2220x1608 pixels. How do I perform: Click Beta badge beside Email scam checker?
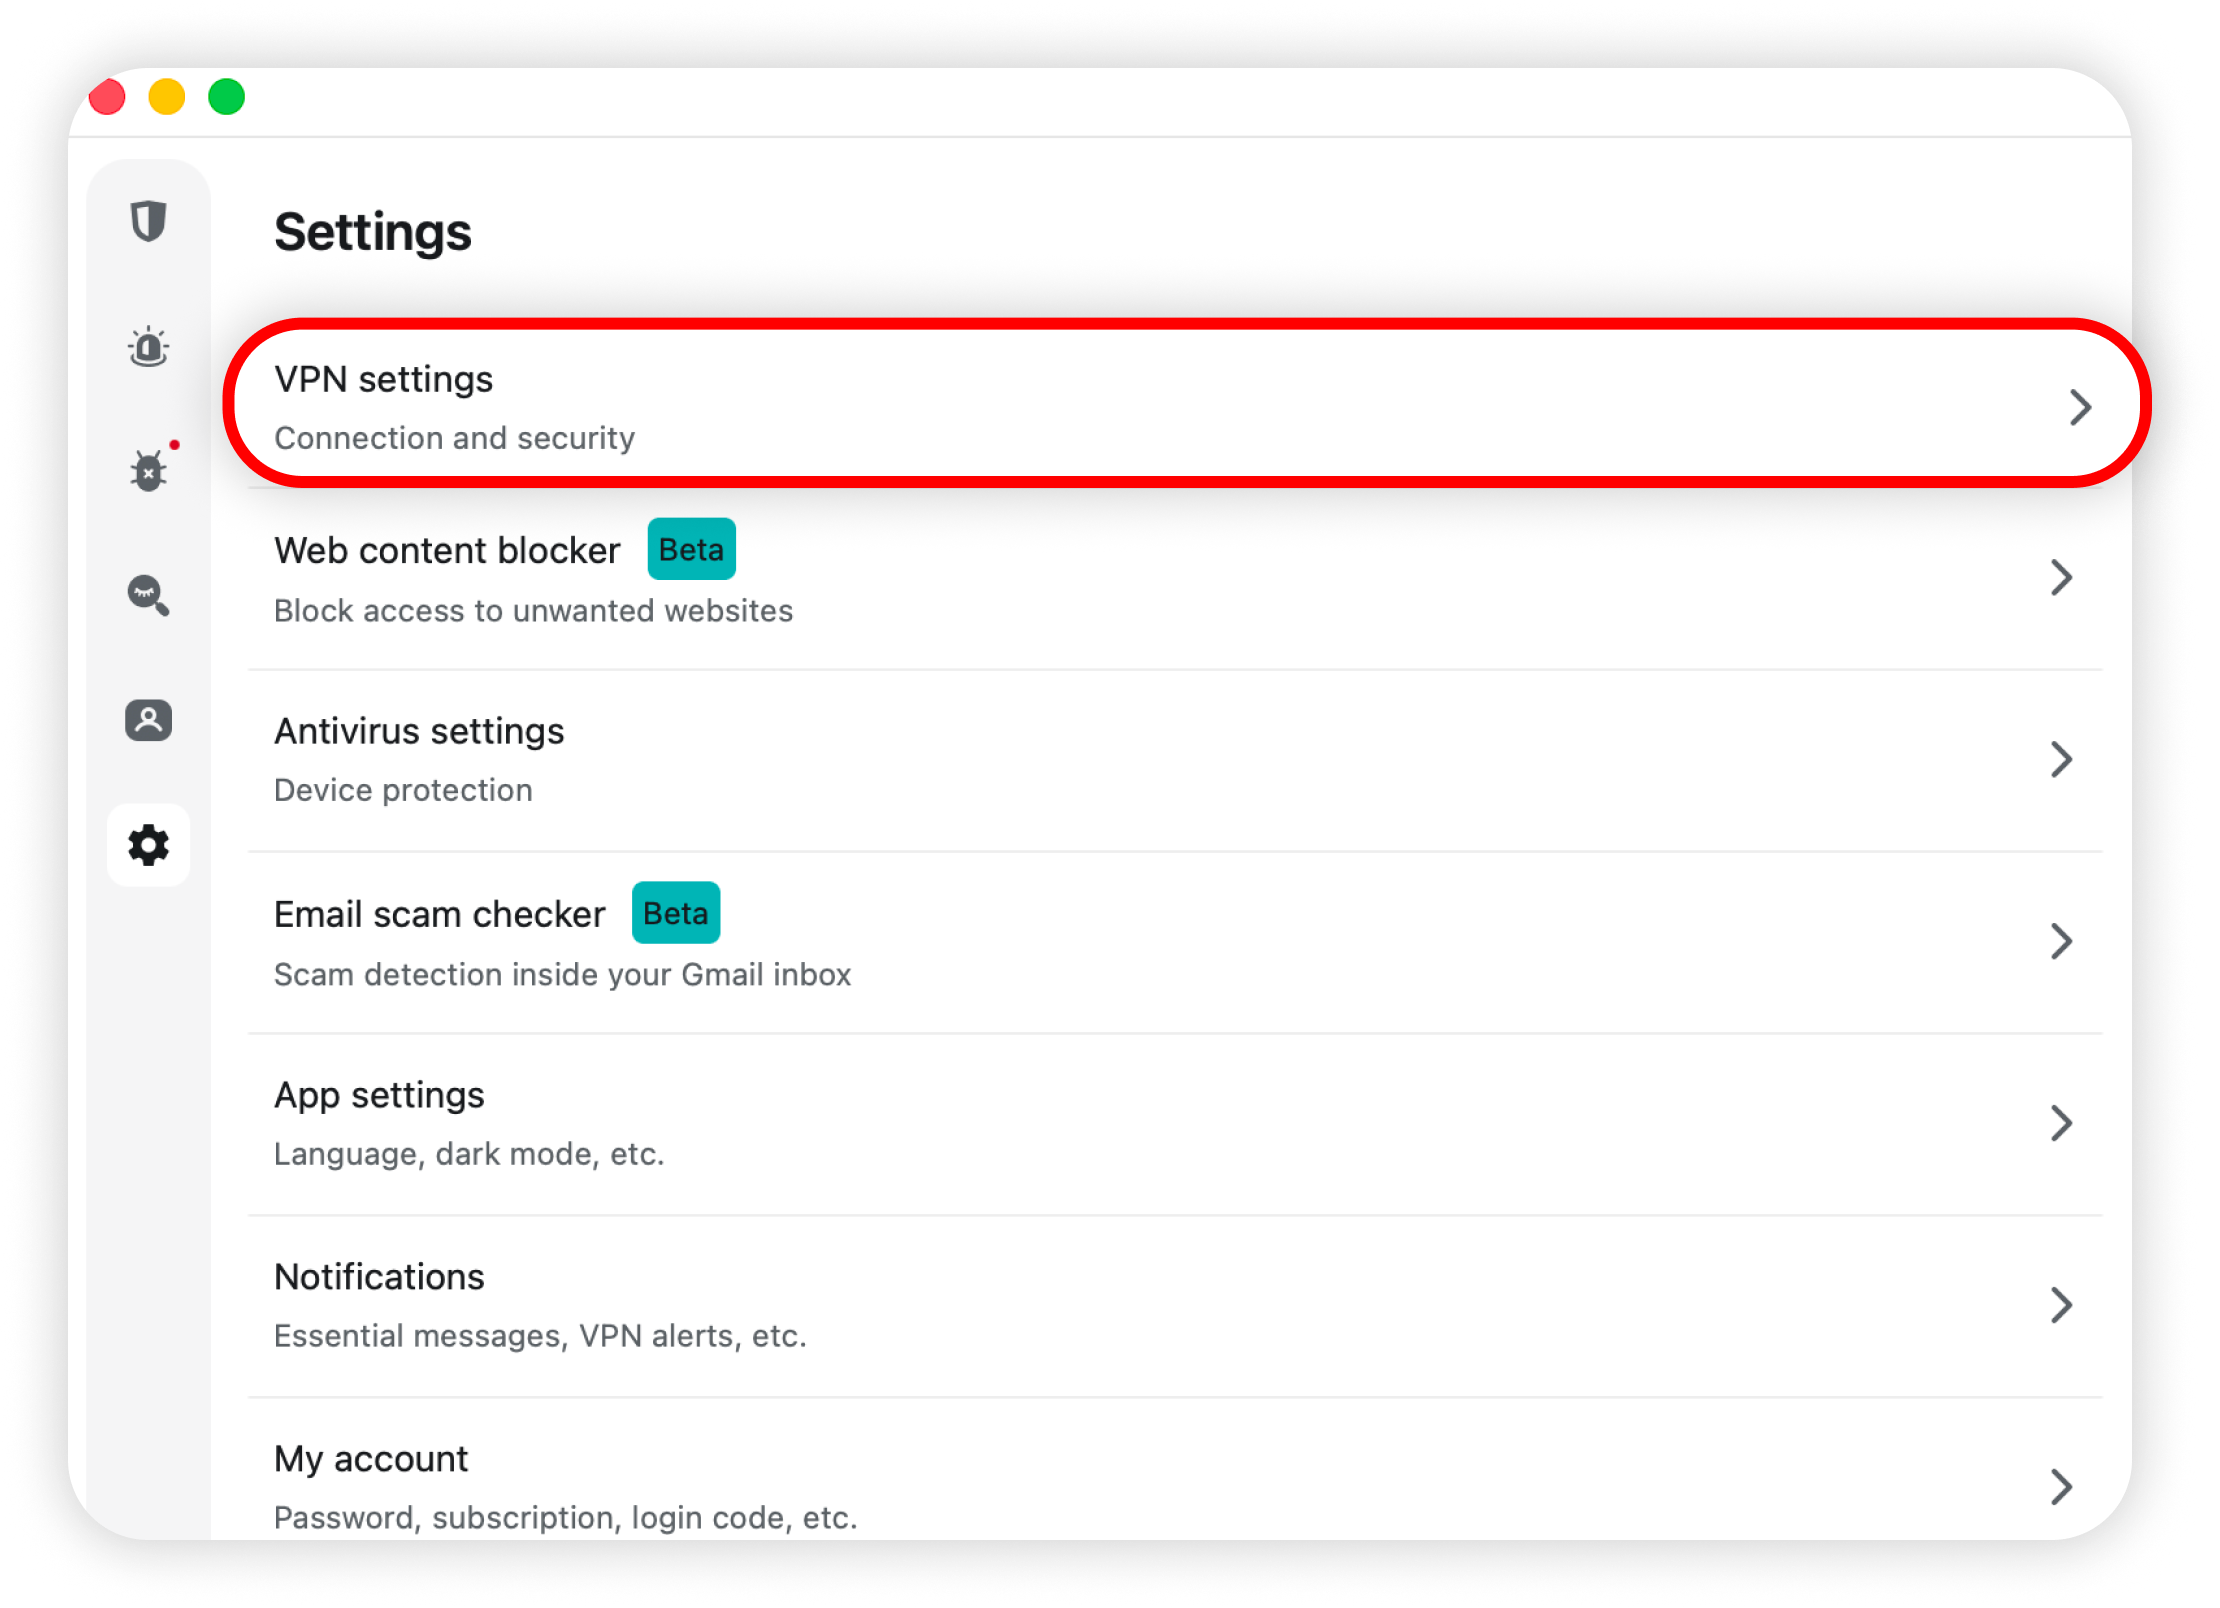[675, 913]
